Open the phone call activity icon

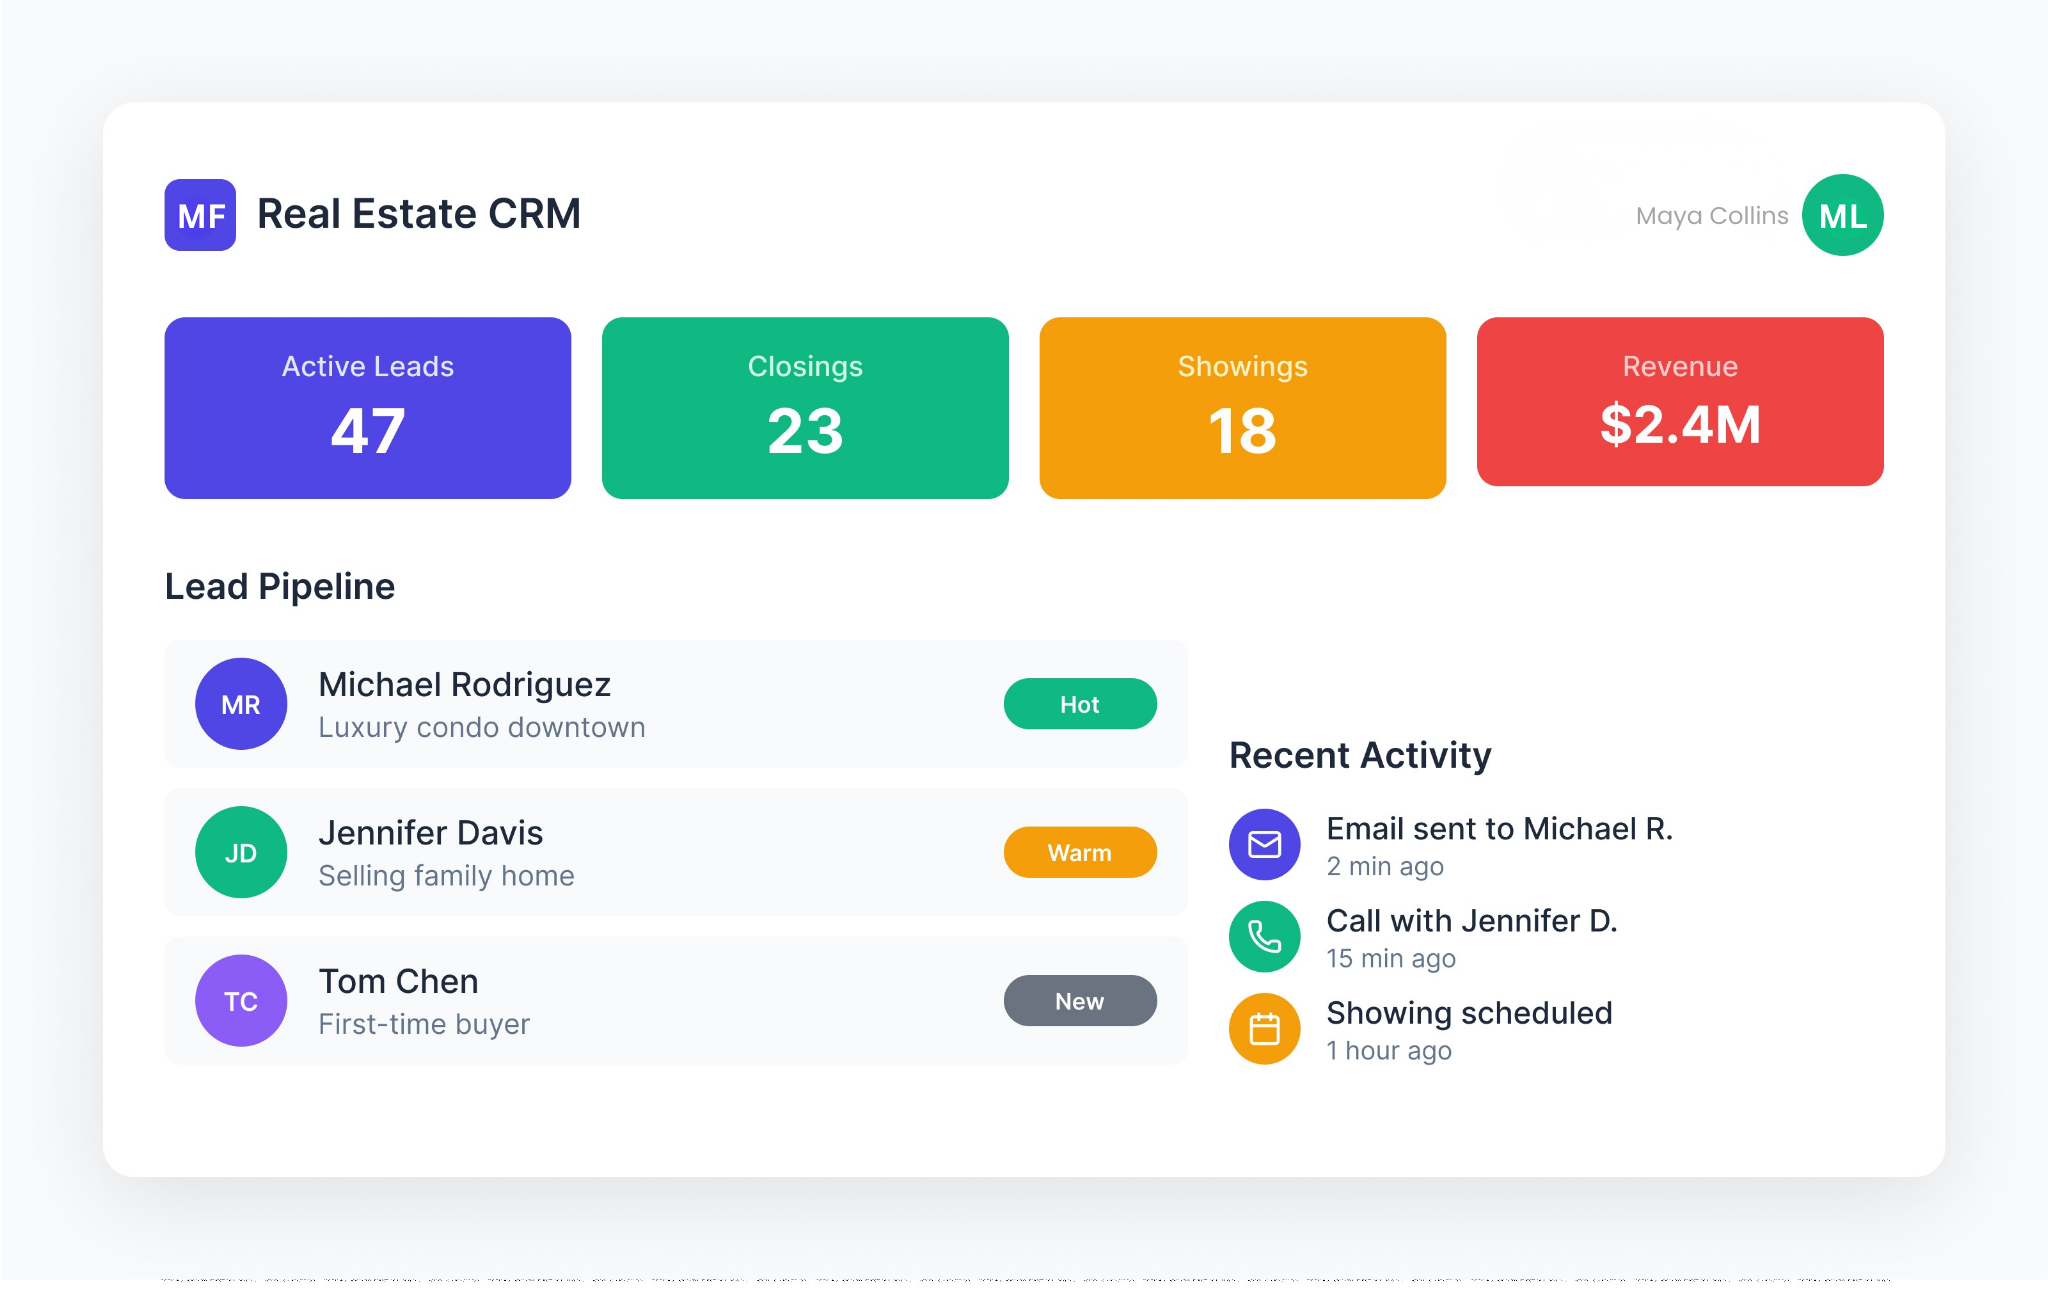tap(1264, 936)
